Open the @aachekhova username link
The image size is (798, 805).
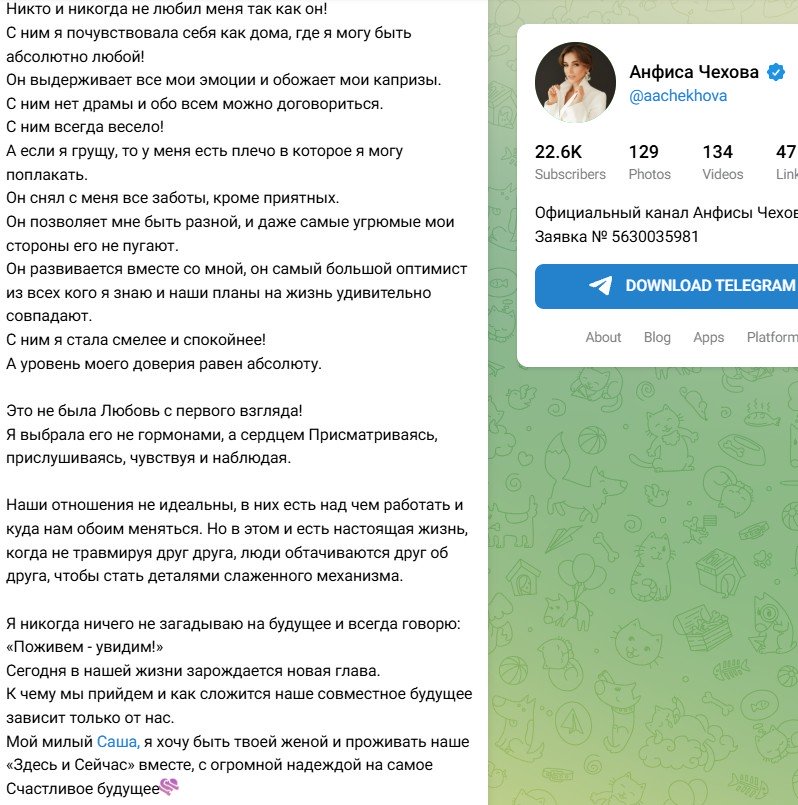pos(678,96)
